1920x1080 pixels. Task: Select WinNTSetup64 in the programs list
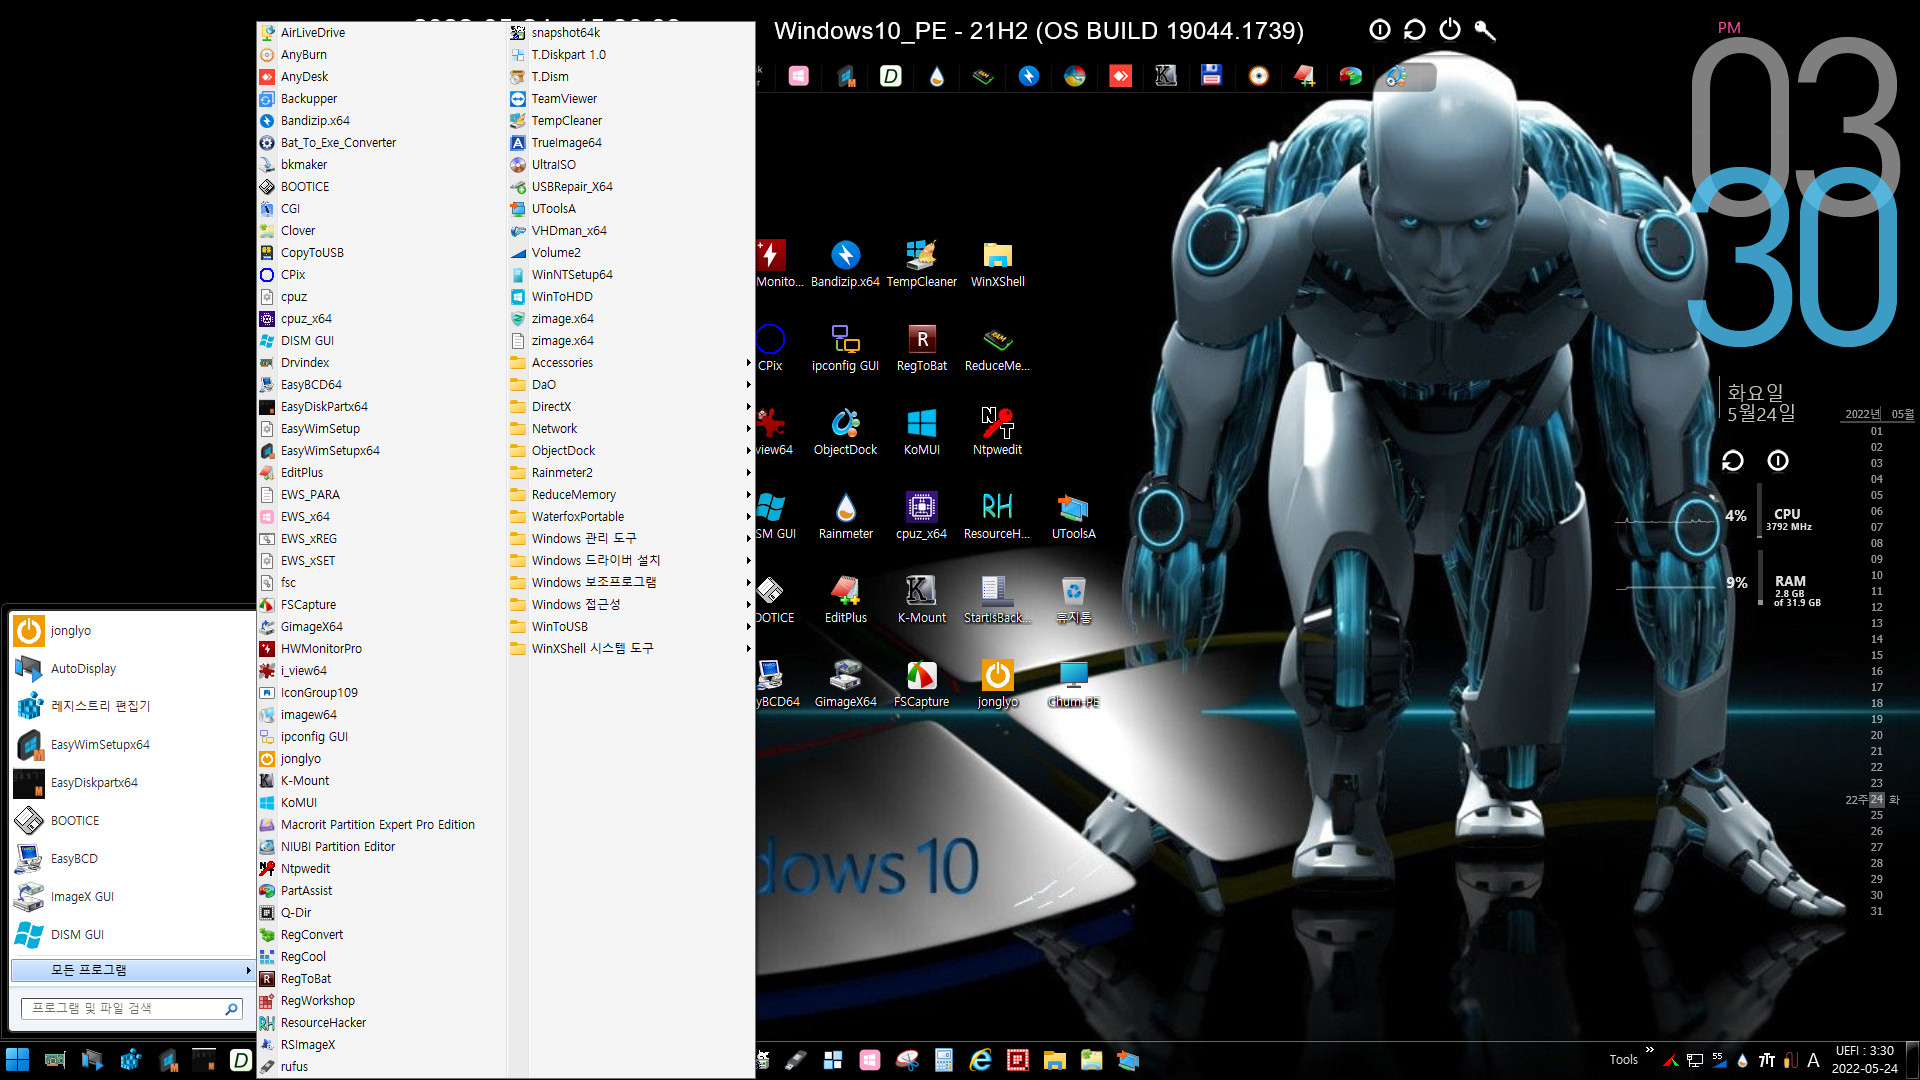tap(631, 275)
